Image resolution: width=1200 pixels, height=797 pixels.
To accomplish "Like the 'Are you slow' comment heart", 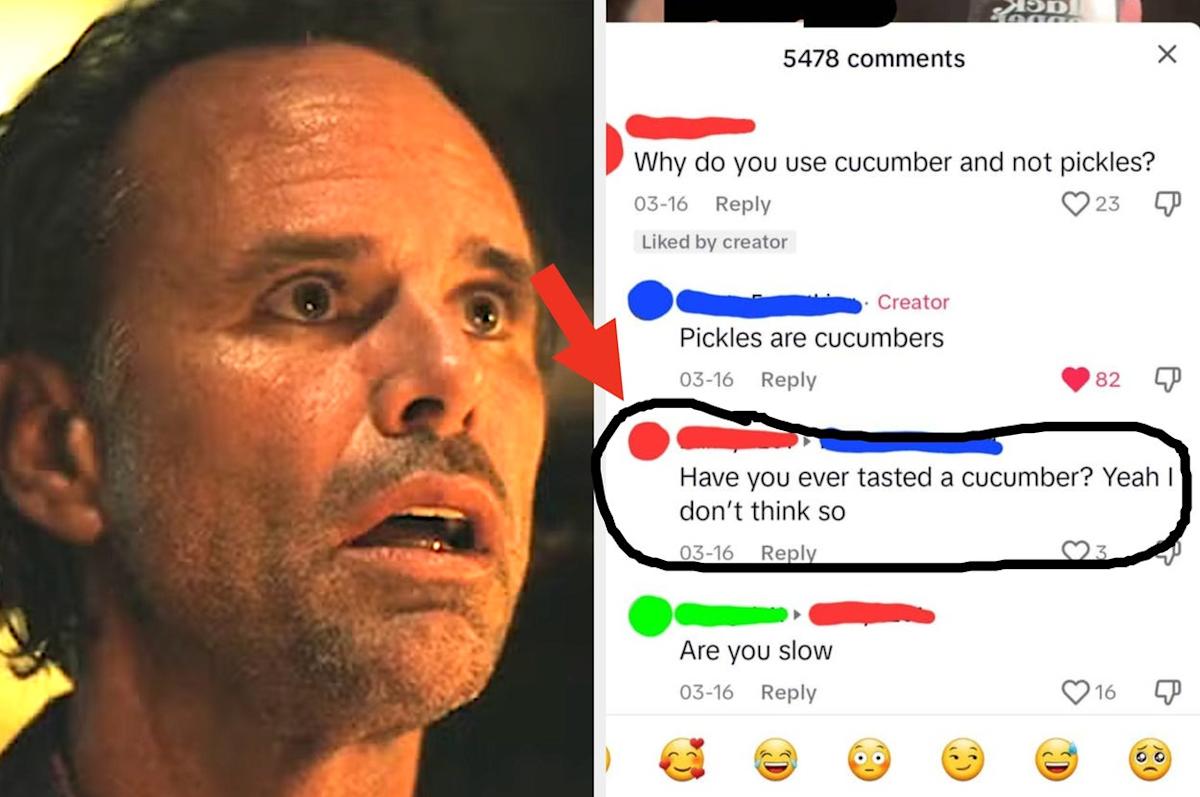I will (x=1074, y=691).
